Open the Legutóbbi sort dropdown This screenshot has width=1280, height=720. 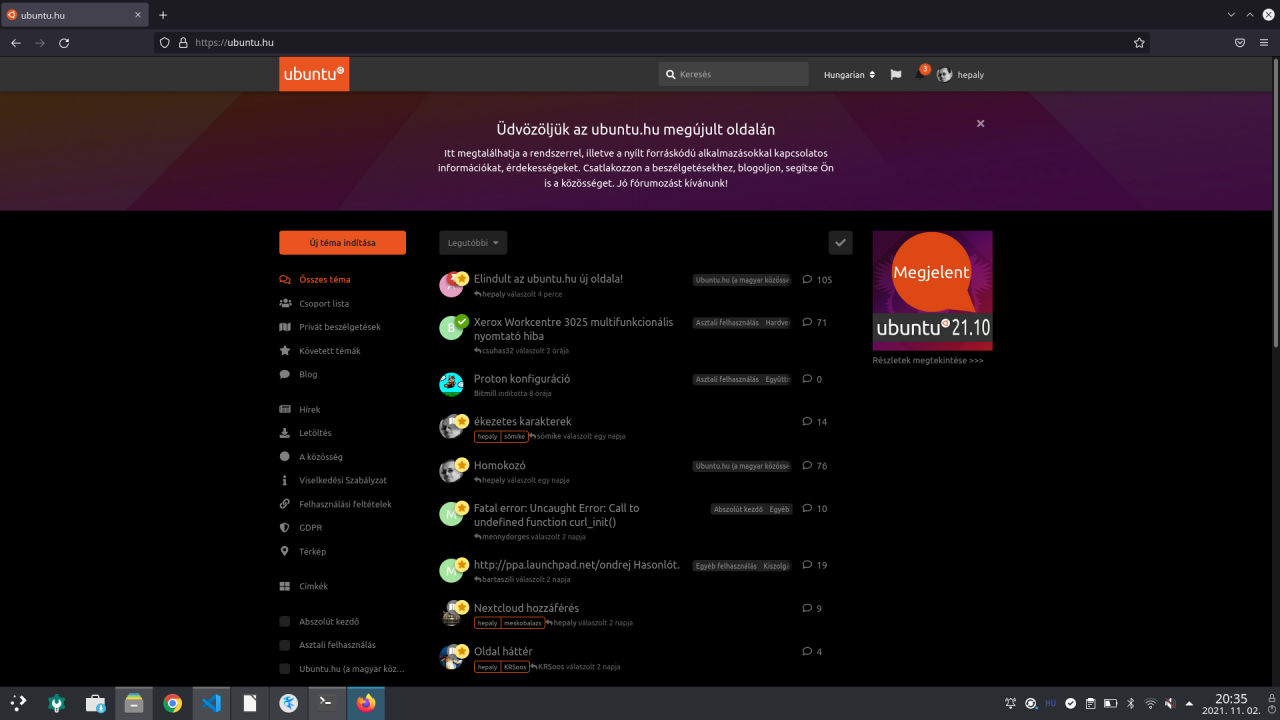pyautogui.click(x=473, y=243)
